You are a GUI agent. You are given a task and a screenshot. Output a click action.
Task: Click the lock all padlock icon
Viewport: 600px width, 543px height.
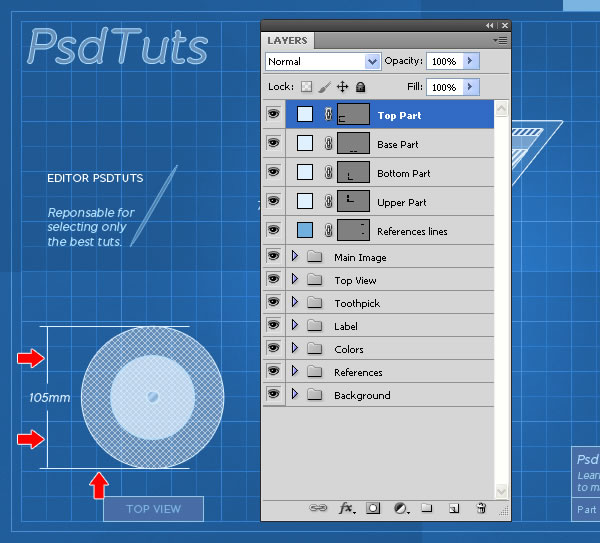click(360, 87)
